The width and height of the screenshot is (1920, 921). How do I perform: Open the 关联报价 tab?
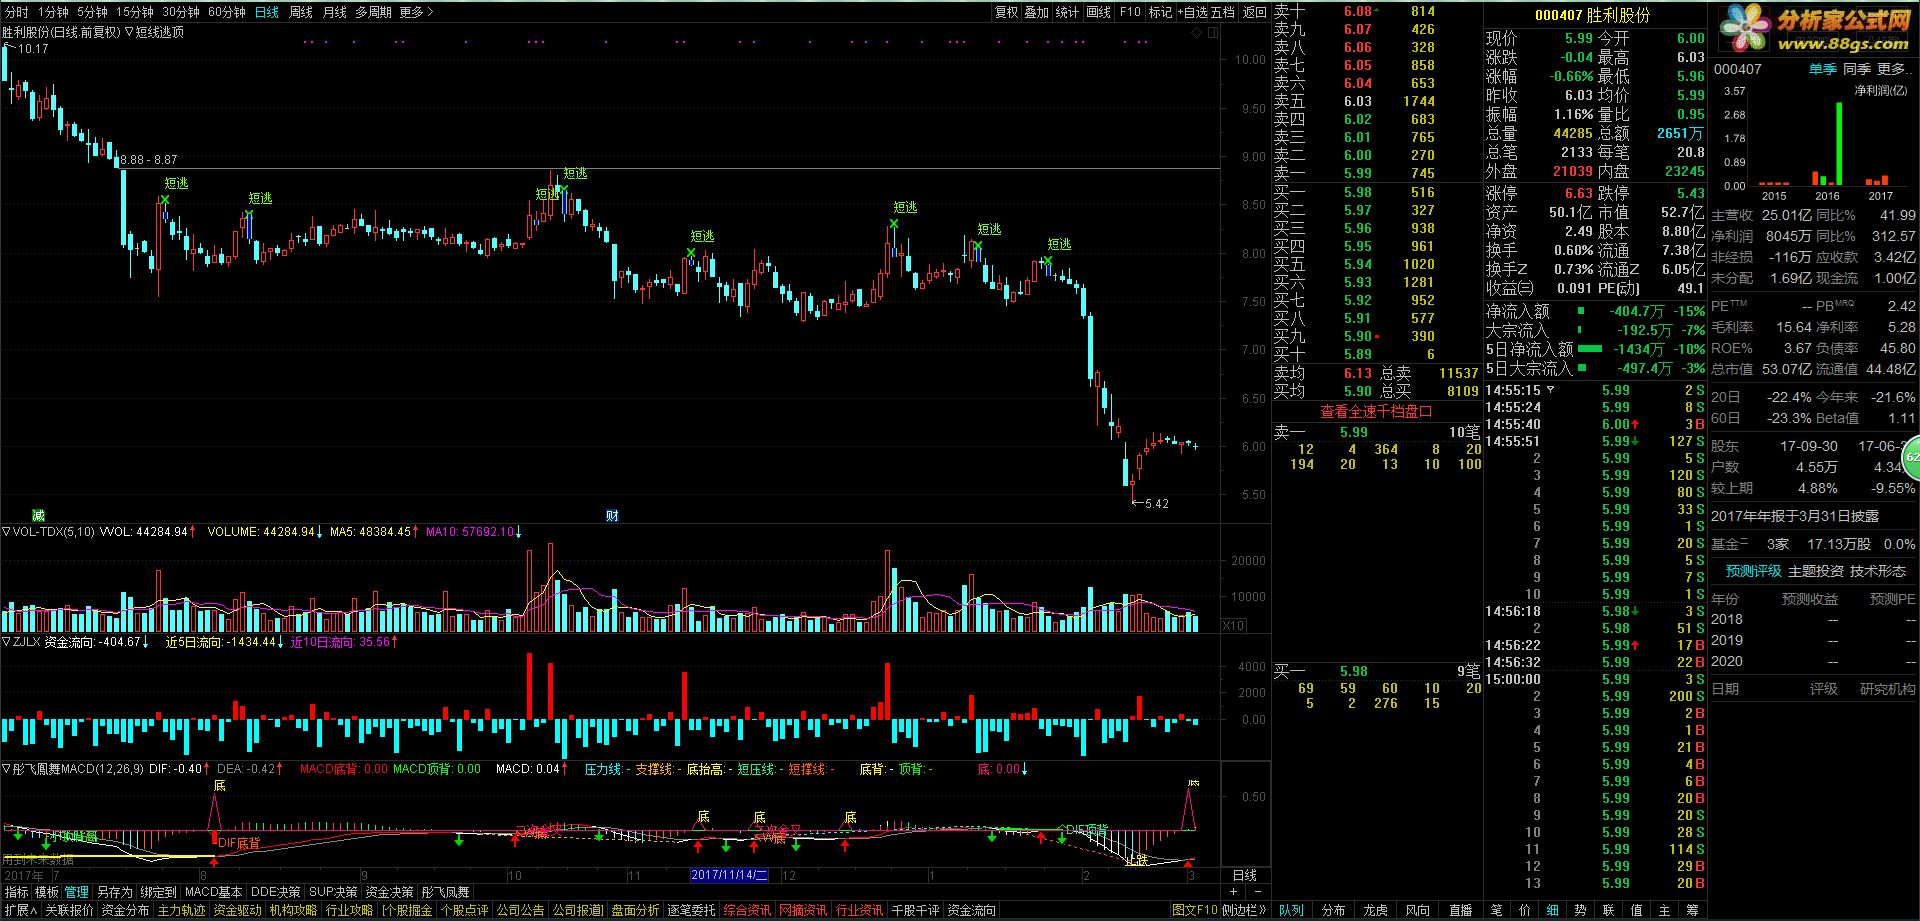pos(69,910)
